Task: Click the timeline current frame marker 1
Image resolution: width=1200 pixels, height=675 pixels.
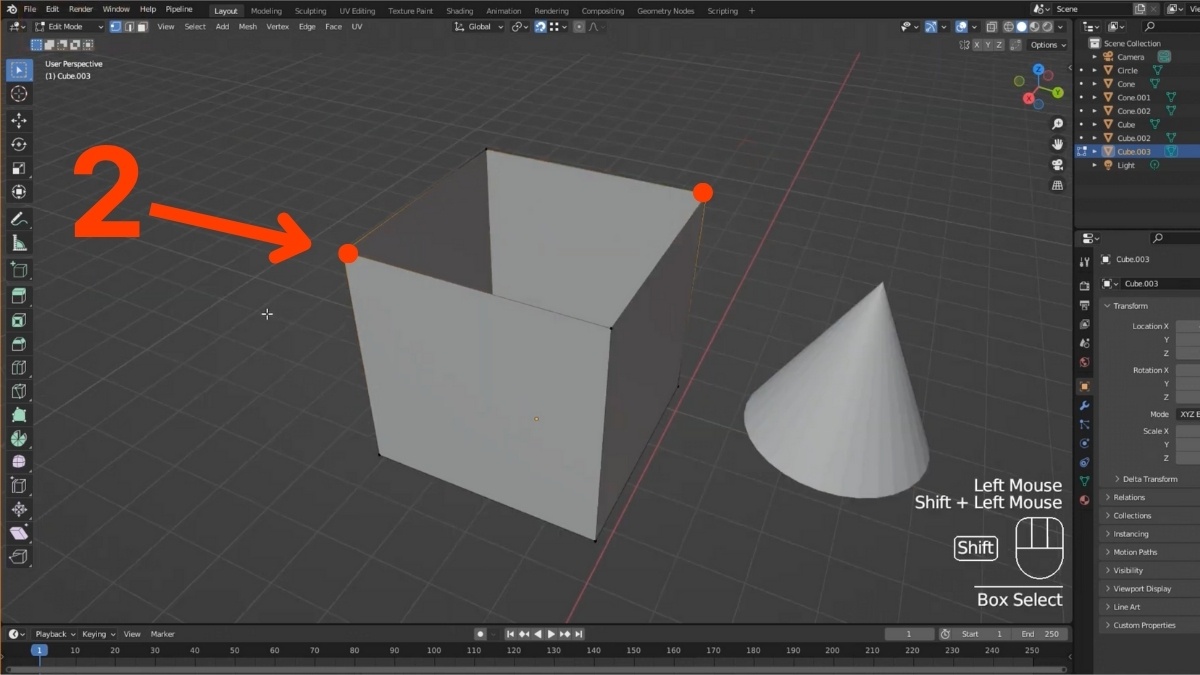Action: pyautogui.click(x=38, y=650)
